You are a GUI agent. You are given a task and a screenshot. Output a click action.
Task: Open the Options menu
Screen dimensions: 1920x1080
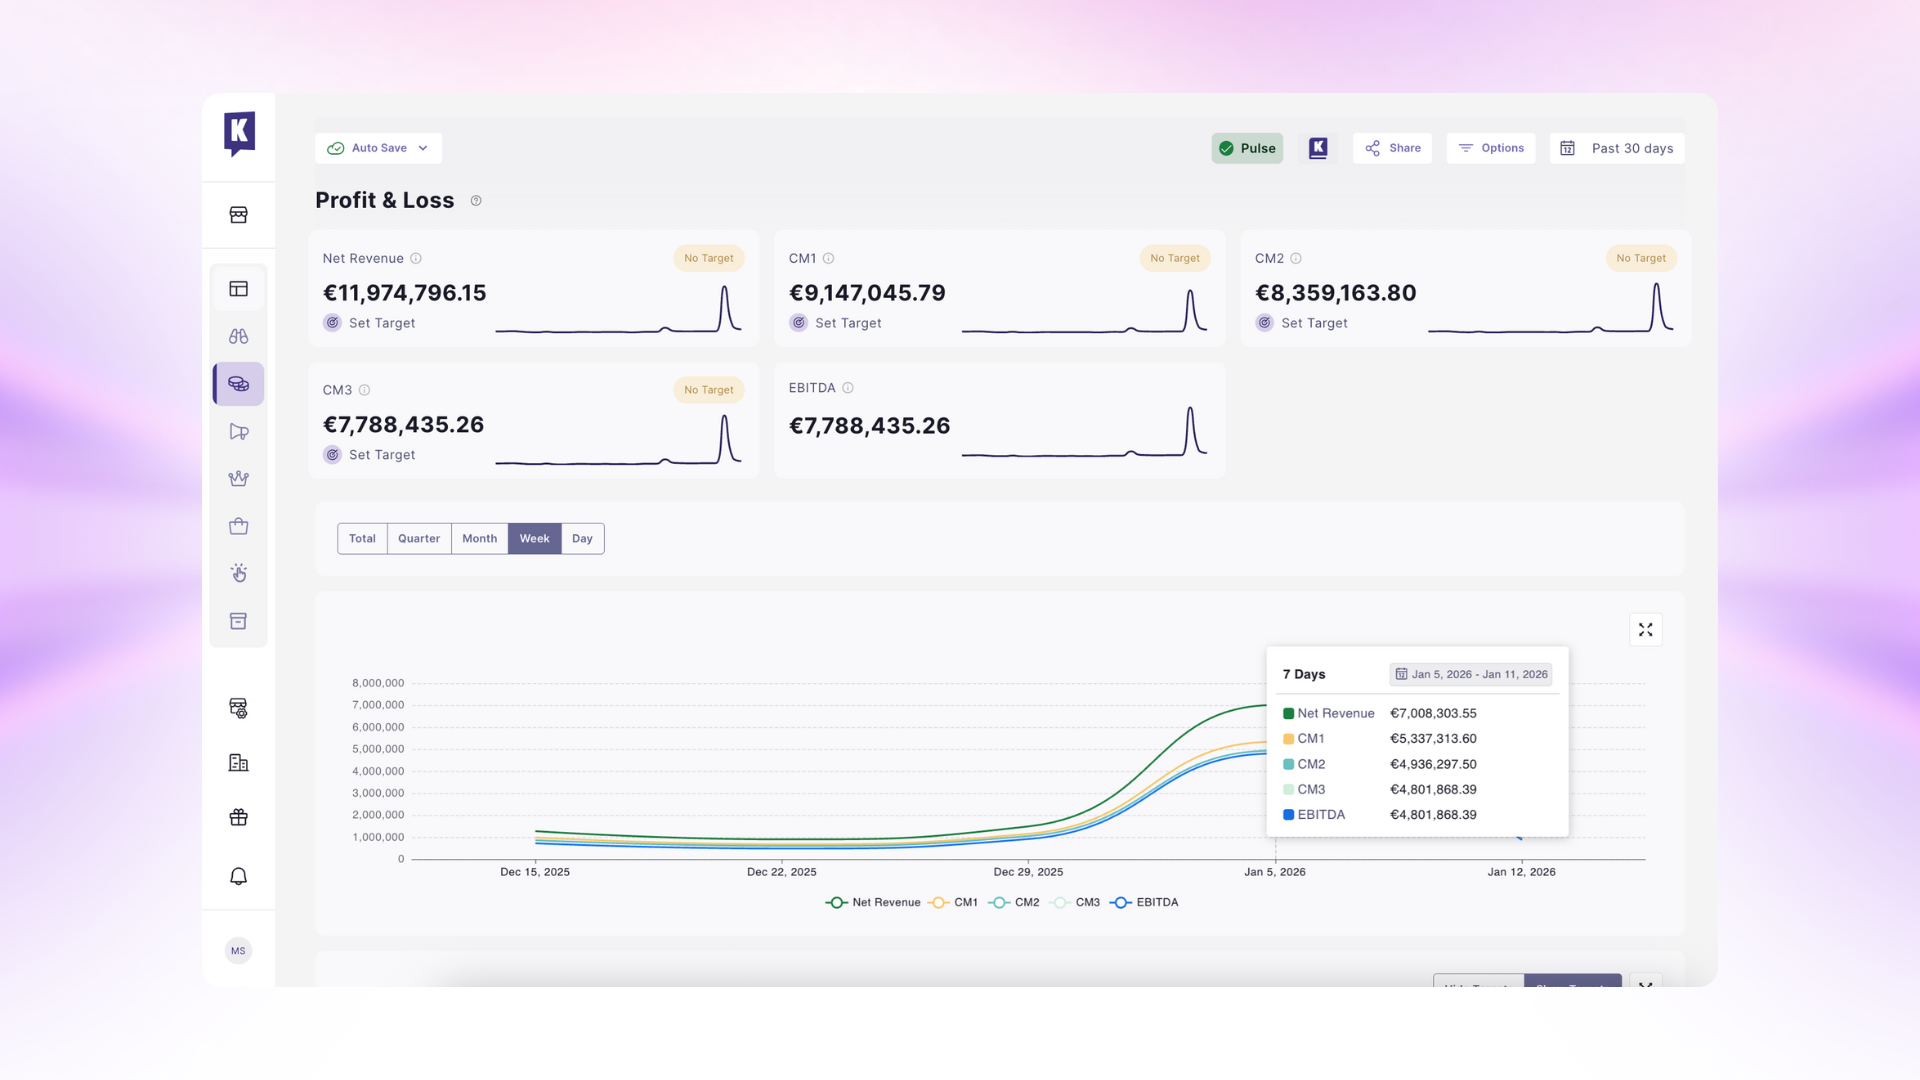click(x=1490, y=148)
